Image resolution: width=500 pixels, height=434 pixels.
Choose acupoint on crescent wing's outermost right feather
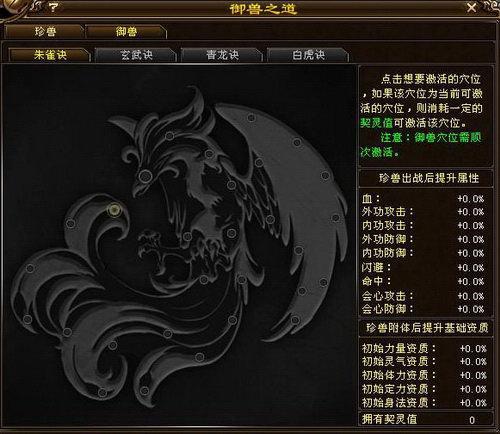[336, 218]
